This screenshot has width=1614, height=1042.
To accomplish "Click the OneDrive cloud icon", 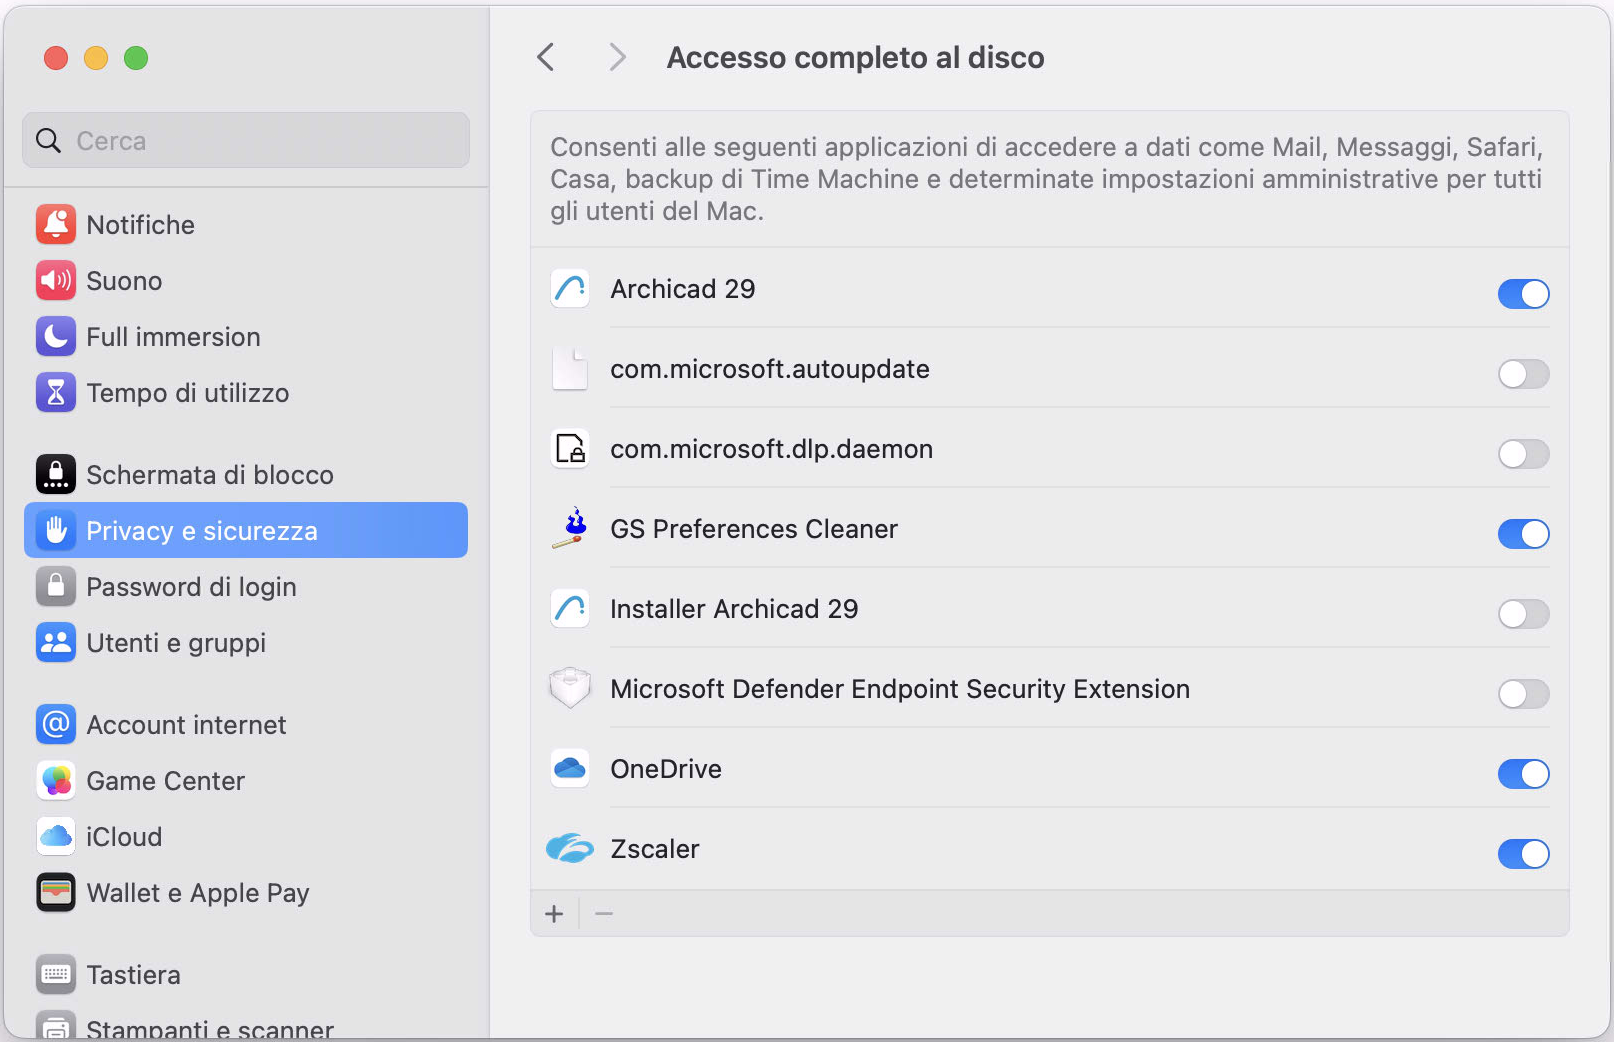I will tap(569, 769).
